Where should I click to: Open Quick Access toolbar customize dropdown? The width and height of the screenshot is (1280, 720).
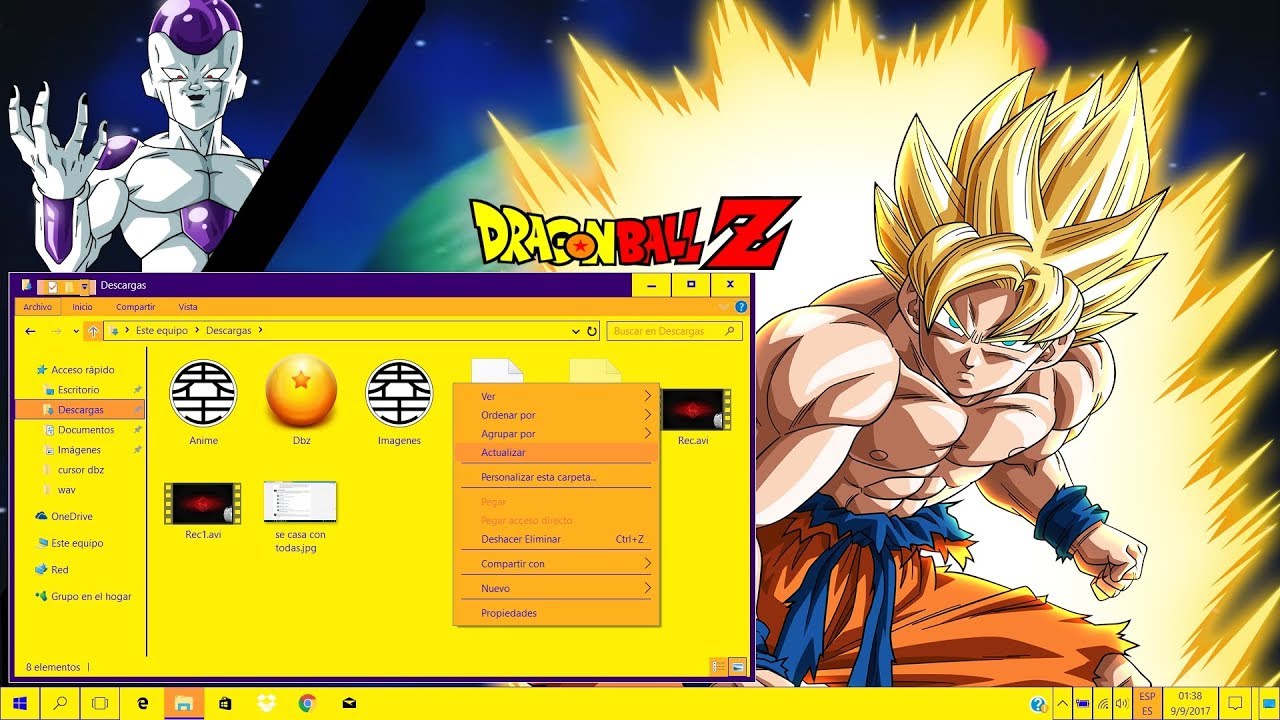[x=85, y=287]
